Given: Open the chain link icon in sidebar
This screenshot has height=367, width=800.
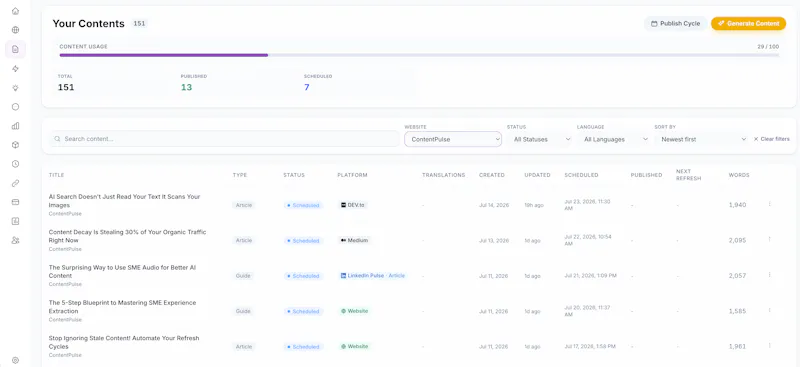Looking at the screenshot, I should pyautogui.click(x=15, y=183).
